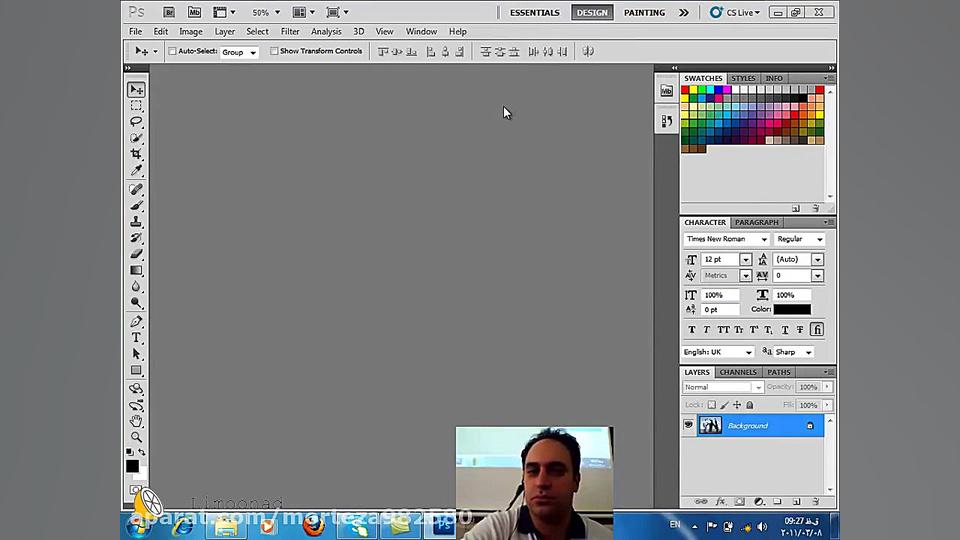
Task: Toggle Faux Bold text style
Action: [x=692, y=330]
